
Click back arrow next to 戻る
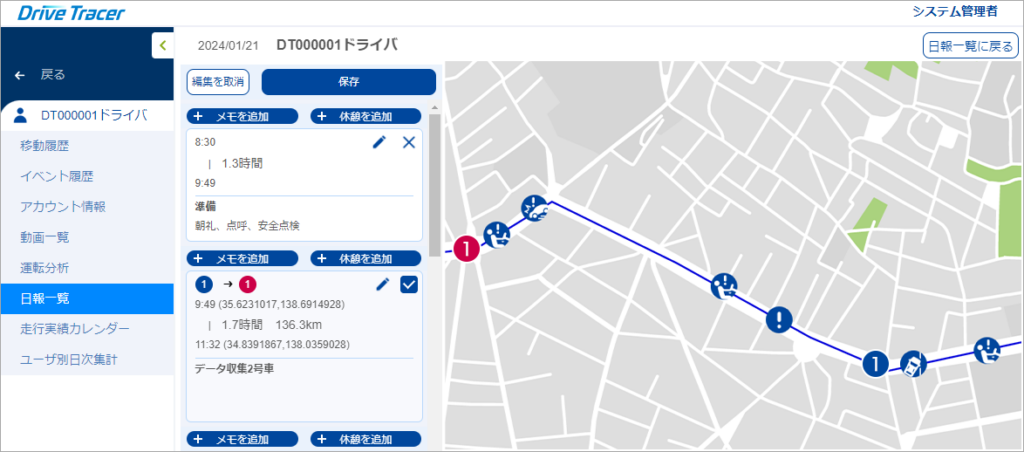tap(20, 75)
